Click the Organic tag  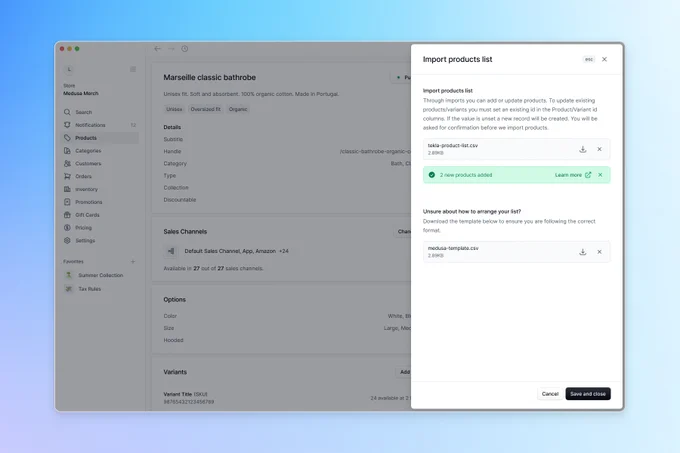pyautogui.click(x=238, y=109)
